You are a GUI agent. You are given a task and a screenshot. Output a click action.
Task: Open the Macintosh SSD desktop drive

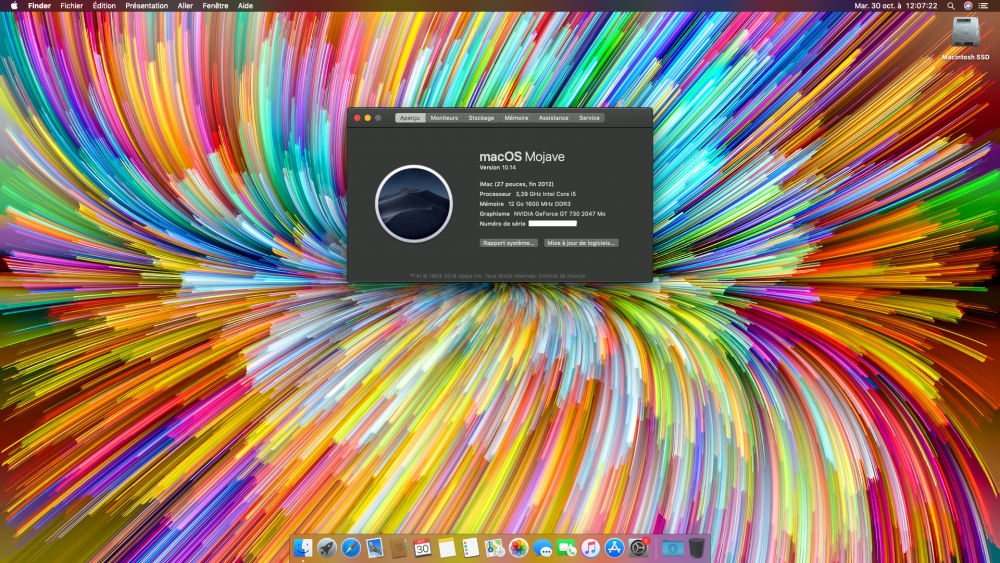pyautogui.click(x=966, y=37)
